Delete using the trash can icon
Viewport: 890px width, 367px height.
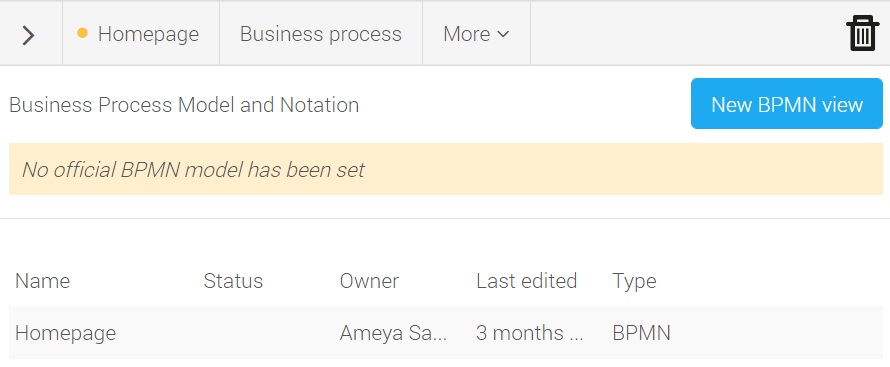[863, 34]
